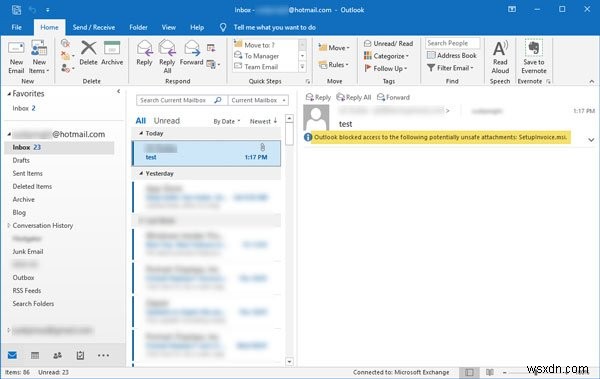
Task: Show more navigation options (three dots)
Action: pyautogui.click(x=103, y=356)
